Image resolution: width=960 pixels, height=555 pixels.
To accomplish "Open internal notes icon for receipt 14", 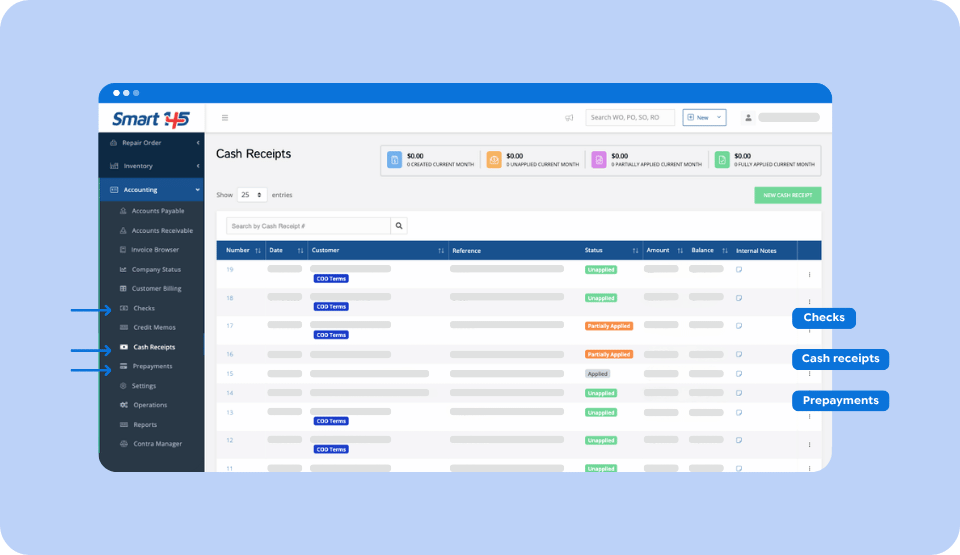I will (739, 393).
